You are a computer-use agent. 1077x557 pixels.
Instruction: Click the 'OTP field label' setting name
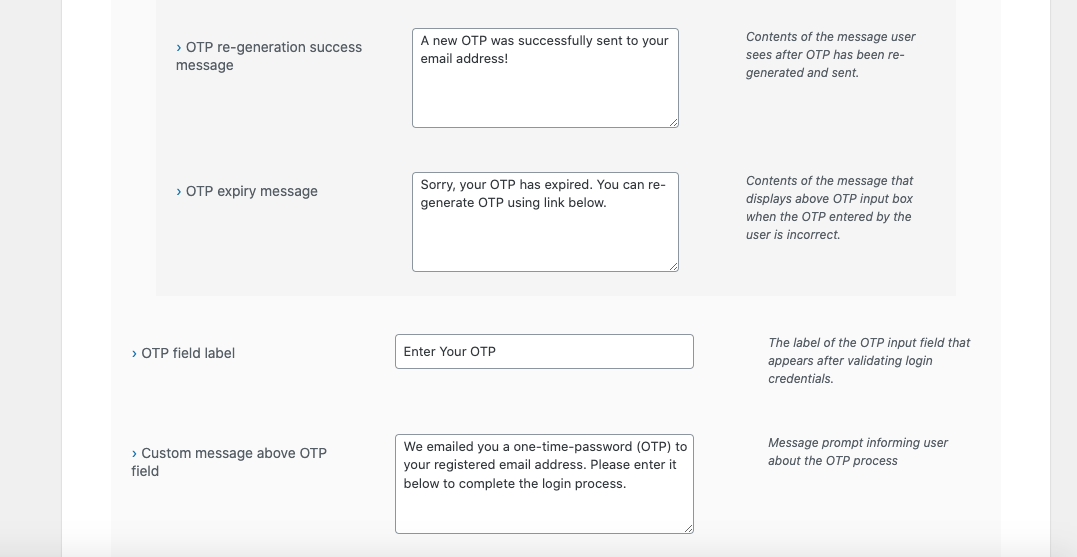click(189, 354)
